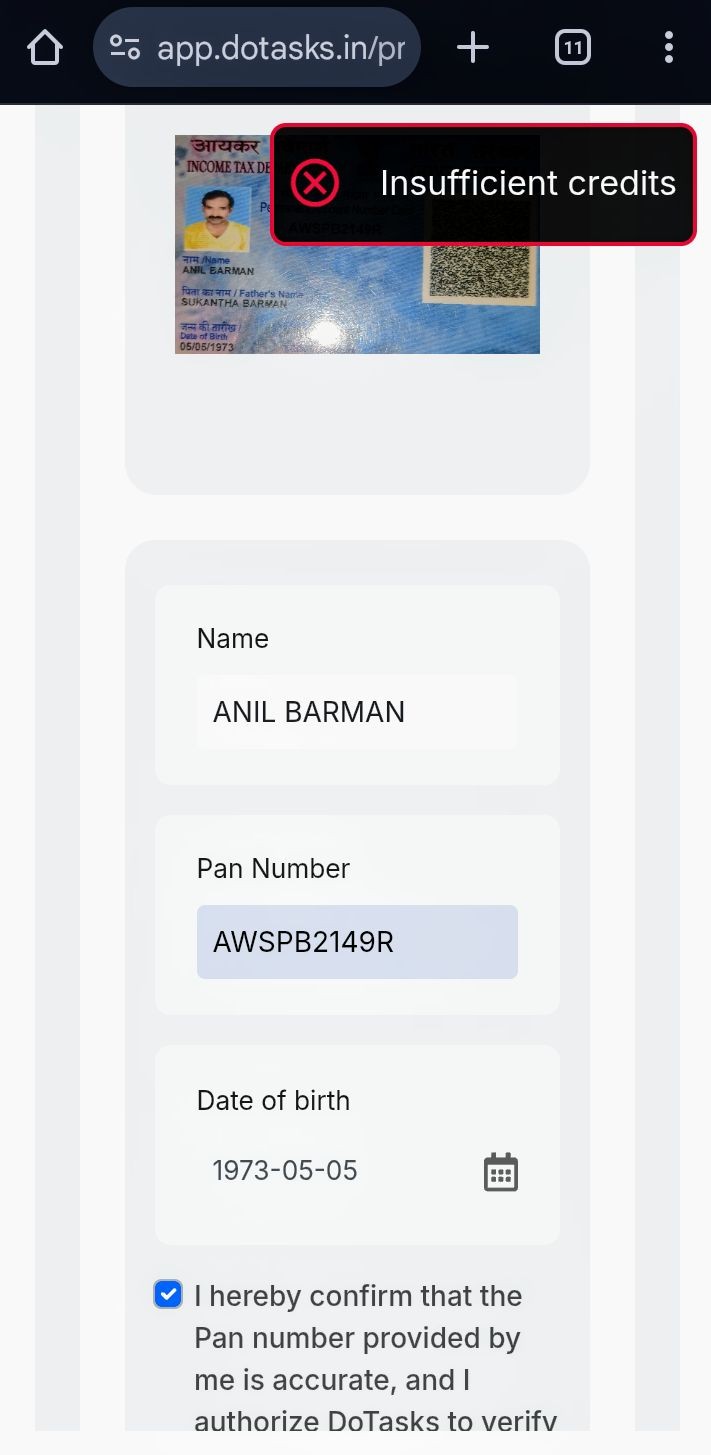Tap the browser Home icon
711x1455 pixels.
click(45, 47)
